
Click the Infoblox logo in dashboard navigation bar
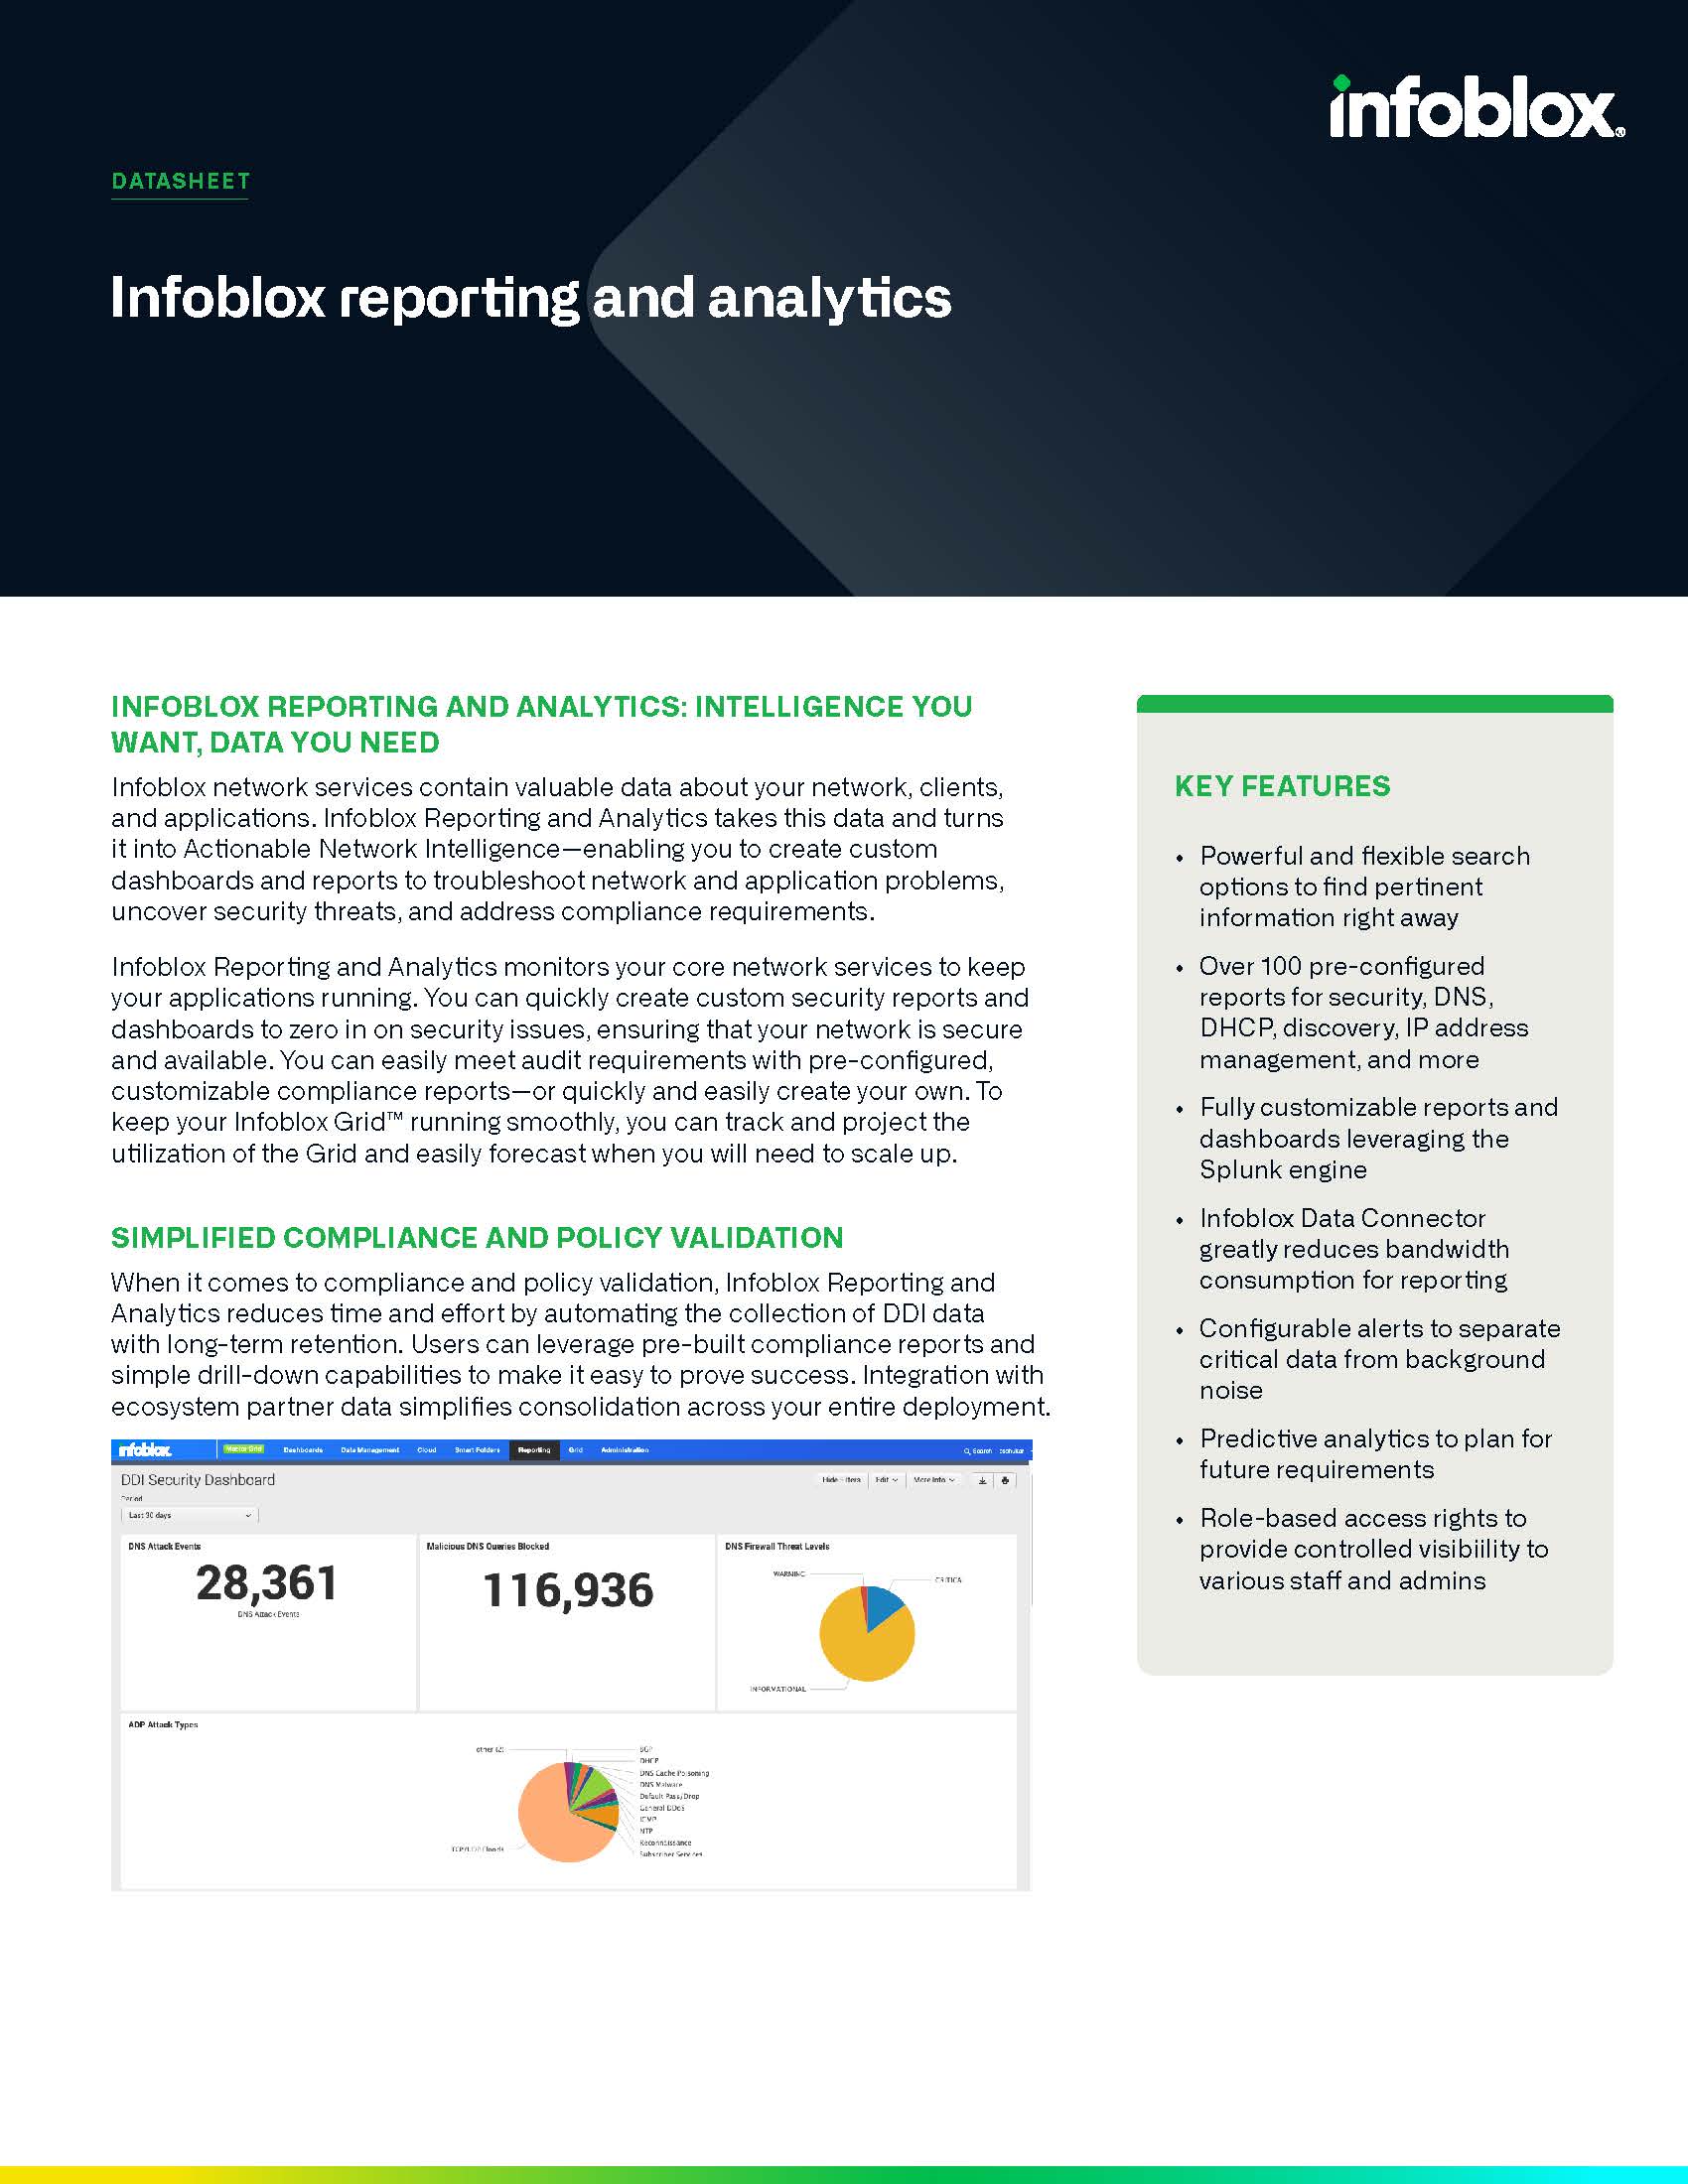coord(146,1450)
